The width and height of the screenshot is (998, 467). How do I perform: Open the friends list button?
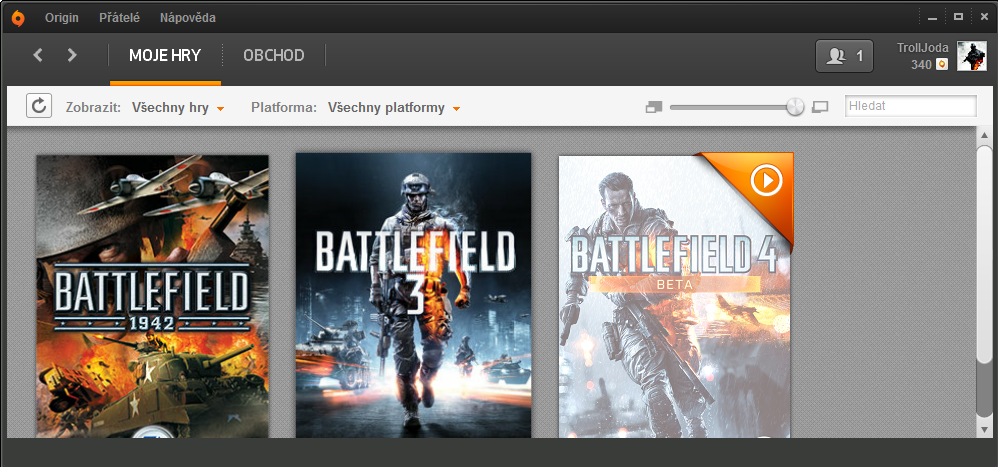pyautogui.click(x=844, y=56)
